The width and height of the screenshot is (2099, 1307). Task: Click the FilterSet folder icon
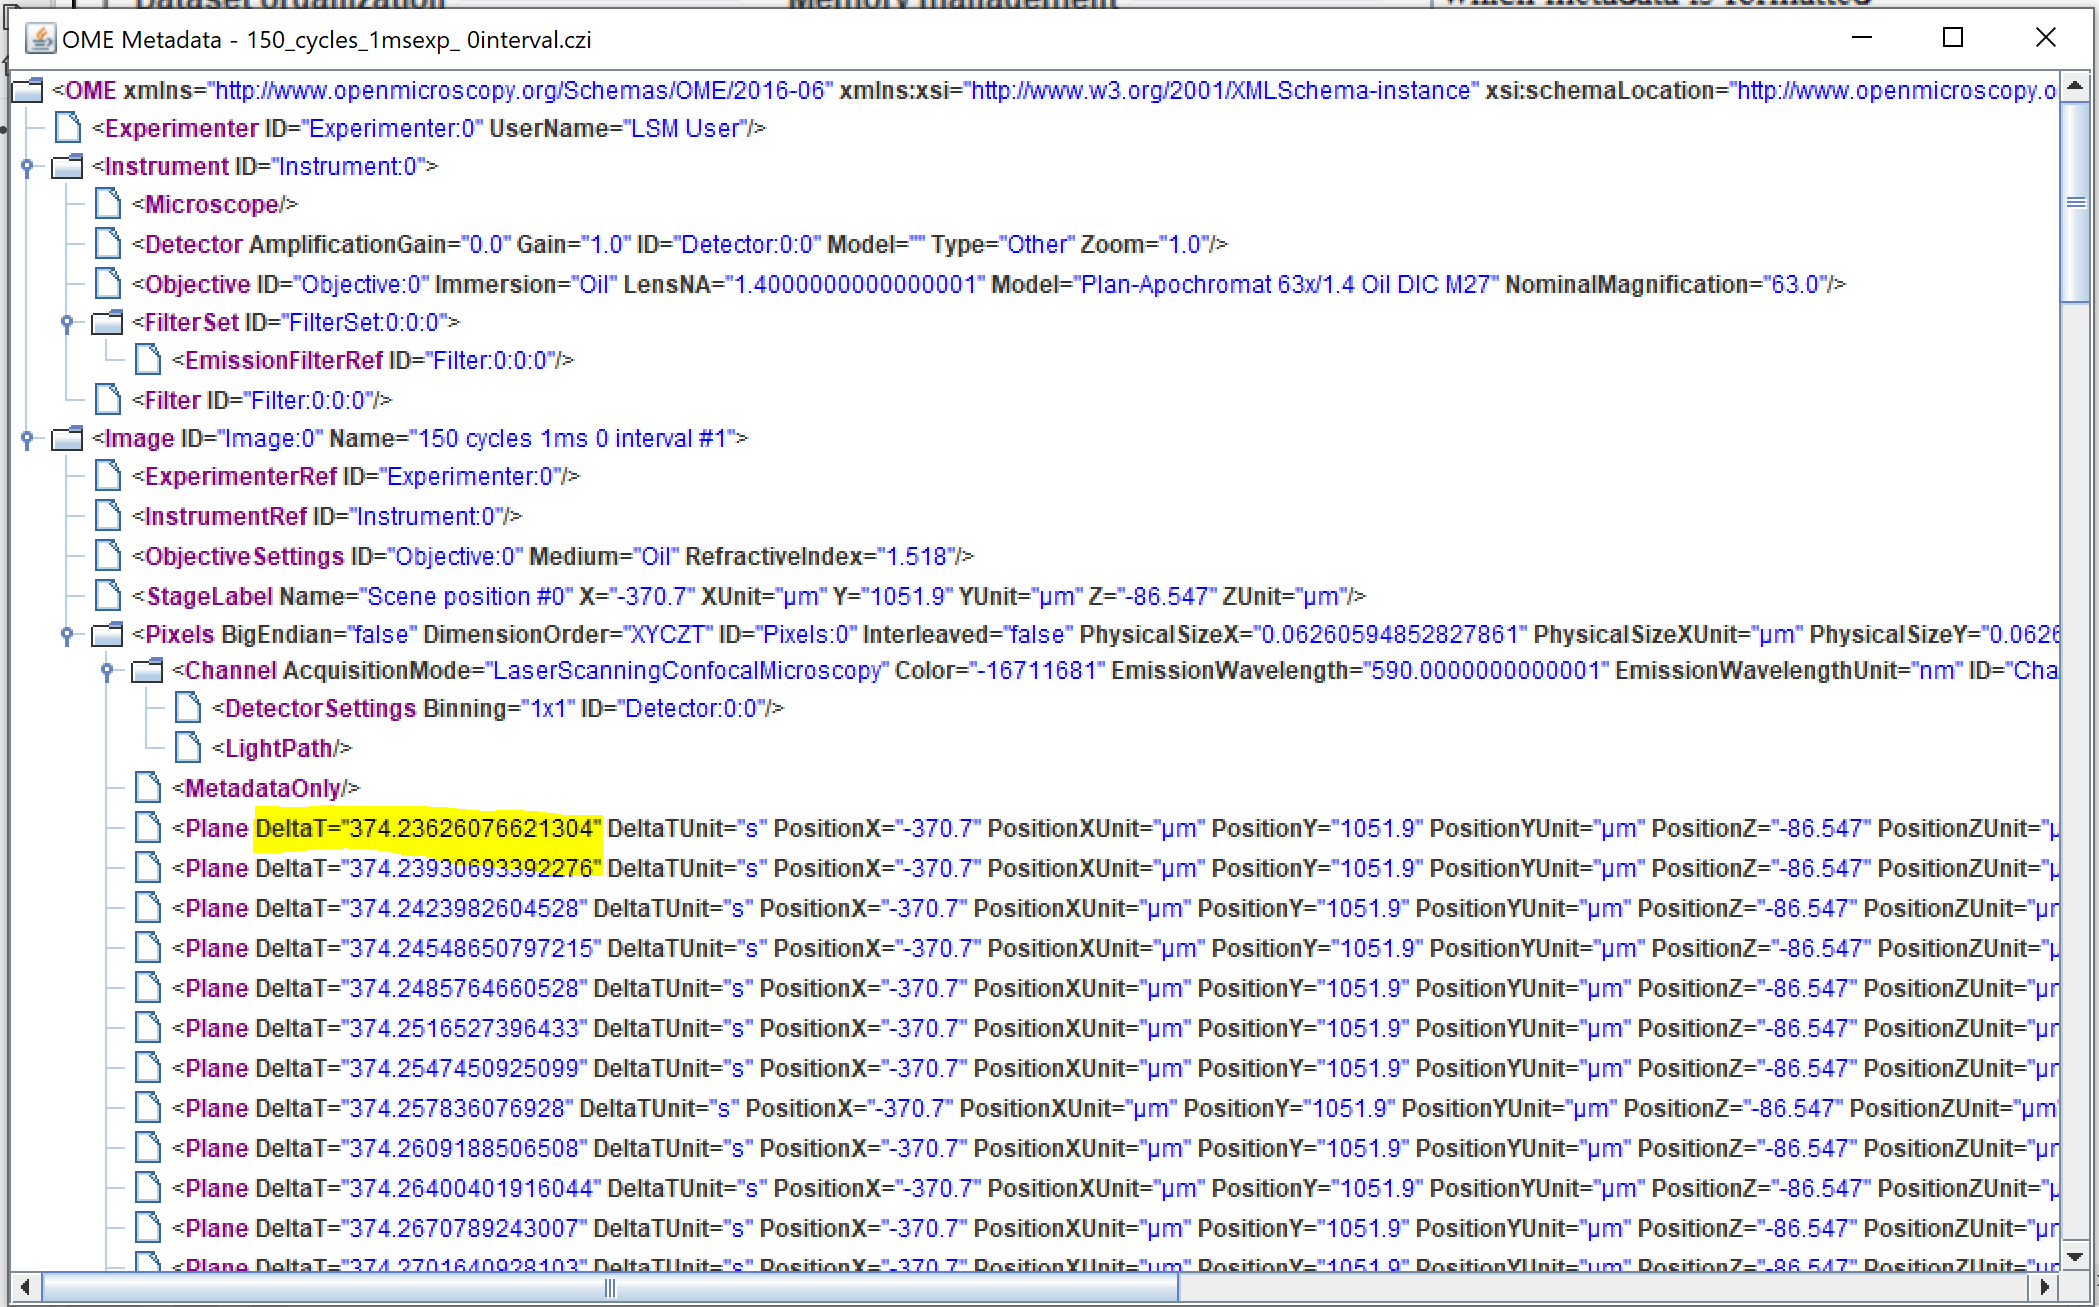(107, 322)
